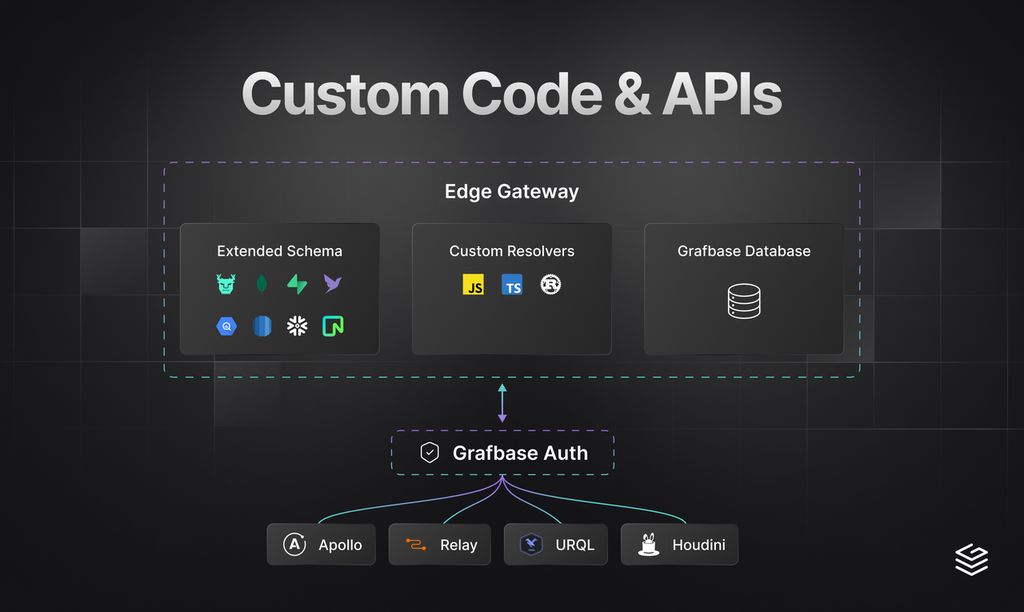This screenshot has height=612, width=1024.
Task: Click the yellow JS JavaScript logo
Action: [473, 284]
